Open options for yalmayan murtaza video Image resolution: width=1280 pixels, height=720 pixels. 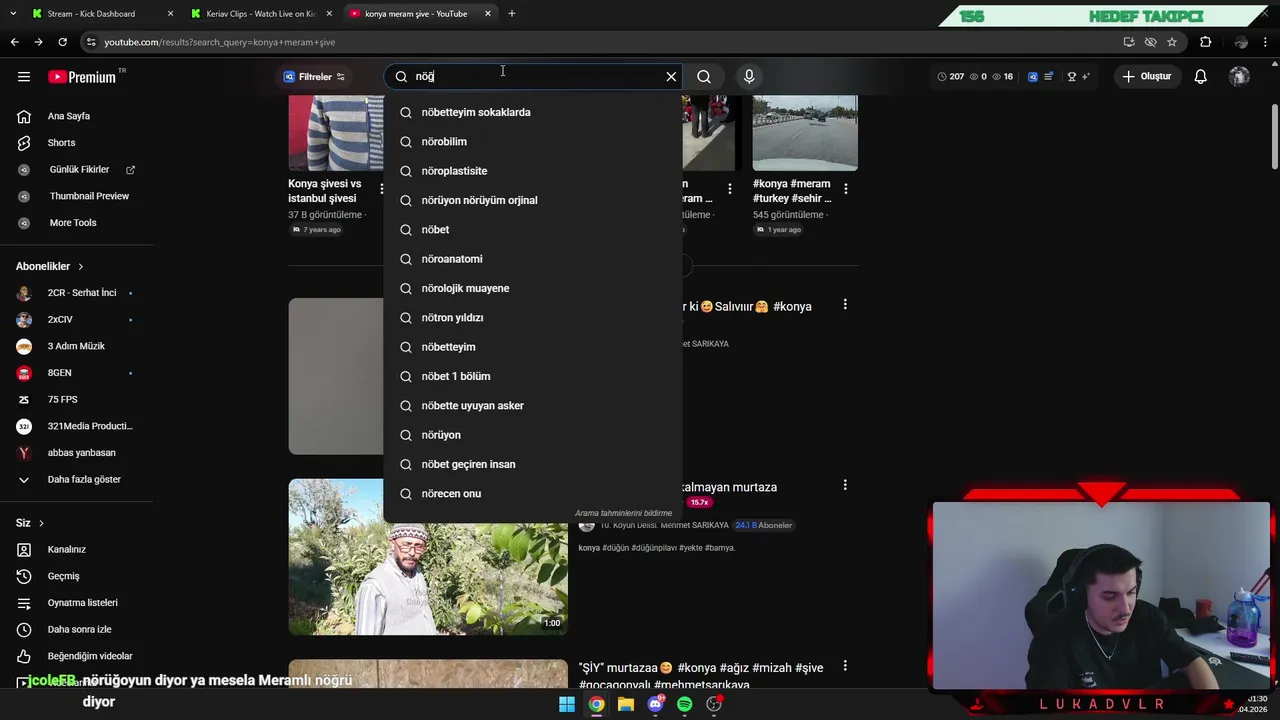point(845,485)
